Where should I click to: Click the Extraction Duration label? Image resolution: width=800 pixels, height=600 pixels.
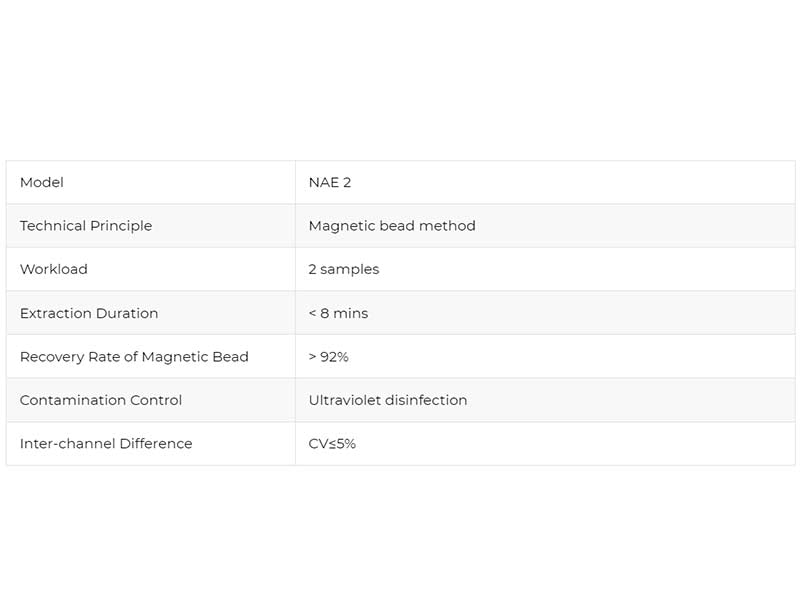(x=89, y=313)
